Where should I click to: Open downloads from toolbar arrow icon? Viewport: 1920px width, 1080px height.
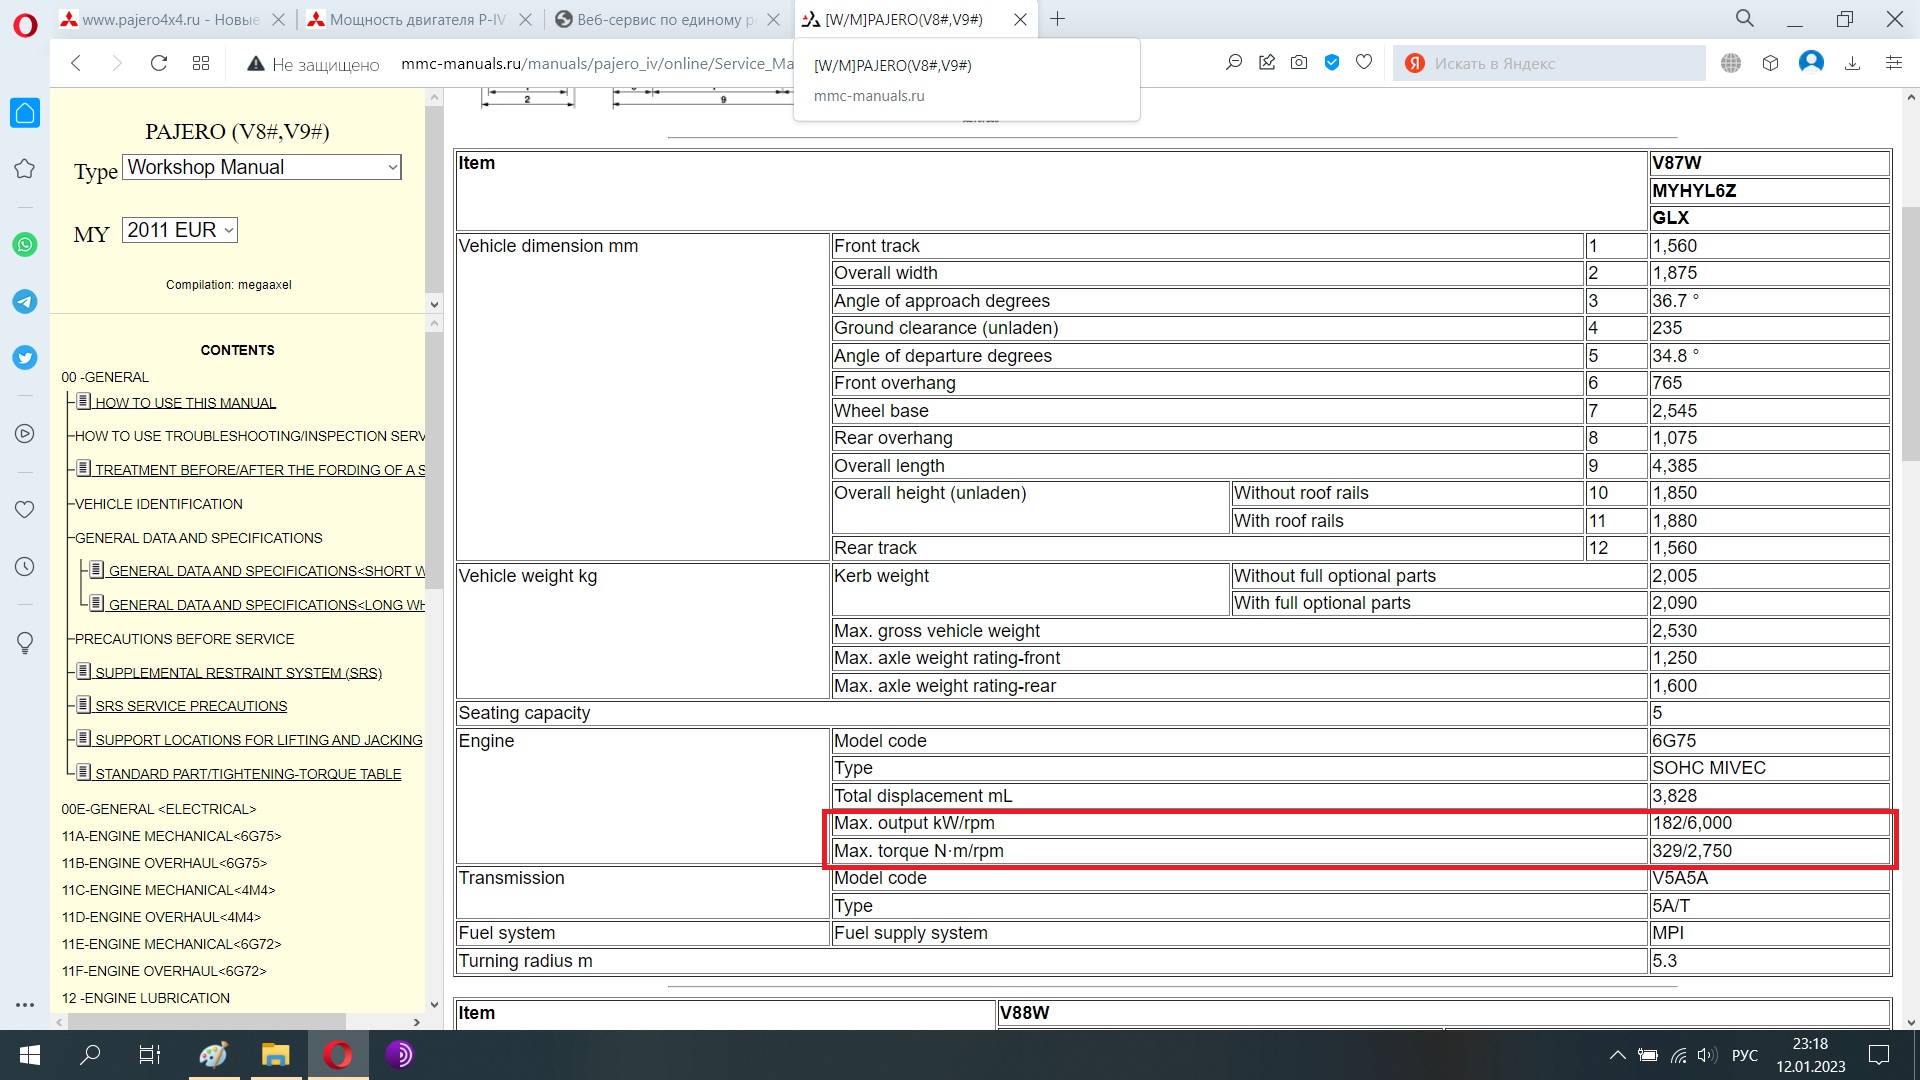(1852, 63)
